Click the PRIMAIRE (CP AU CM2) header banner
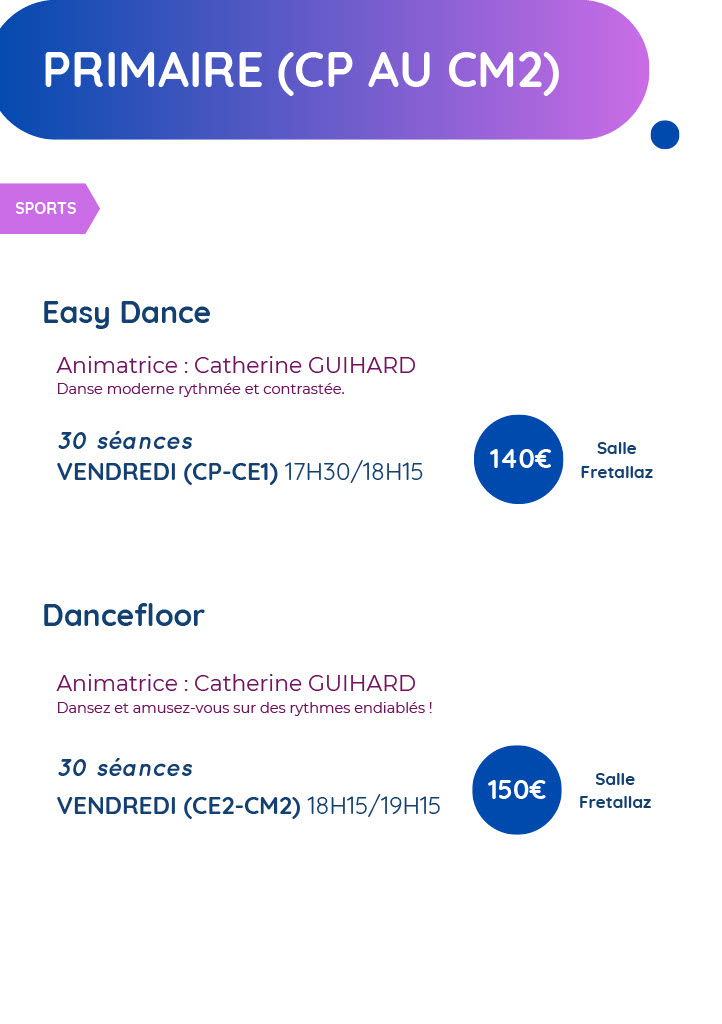This screenshot has width=722, height=1024. click(301, 70)
